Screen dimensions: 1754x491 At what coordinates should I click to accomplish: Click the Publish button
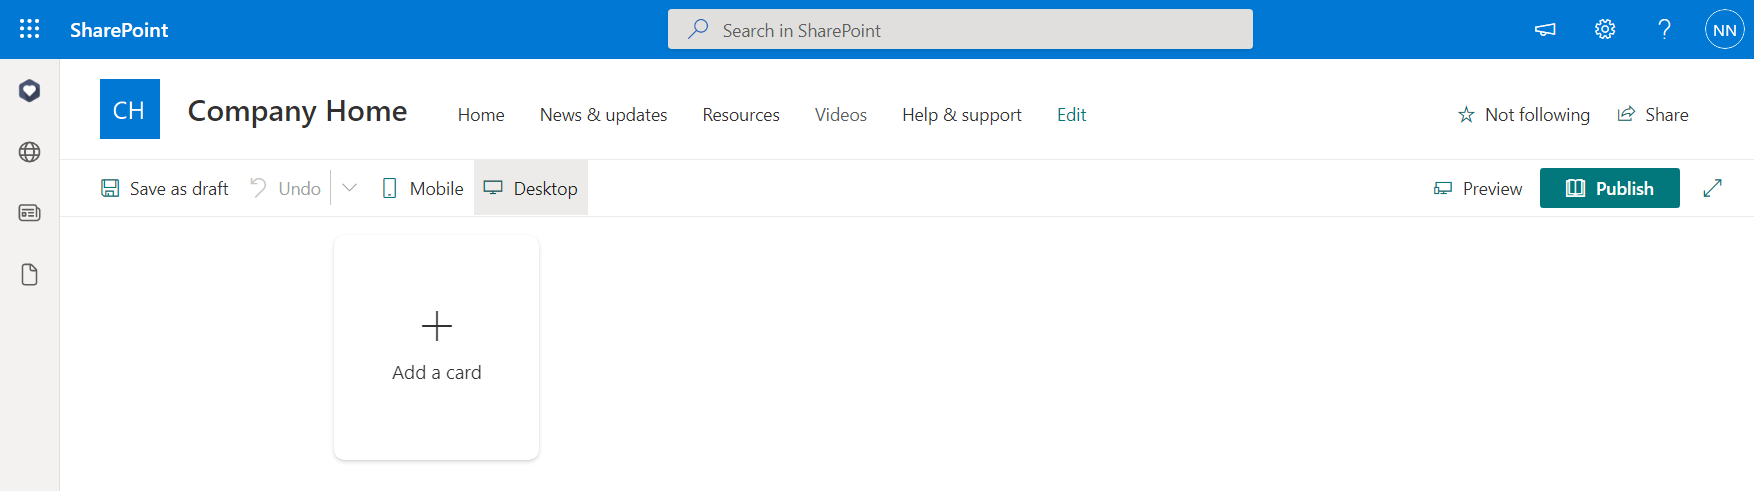[1609, 188]
